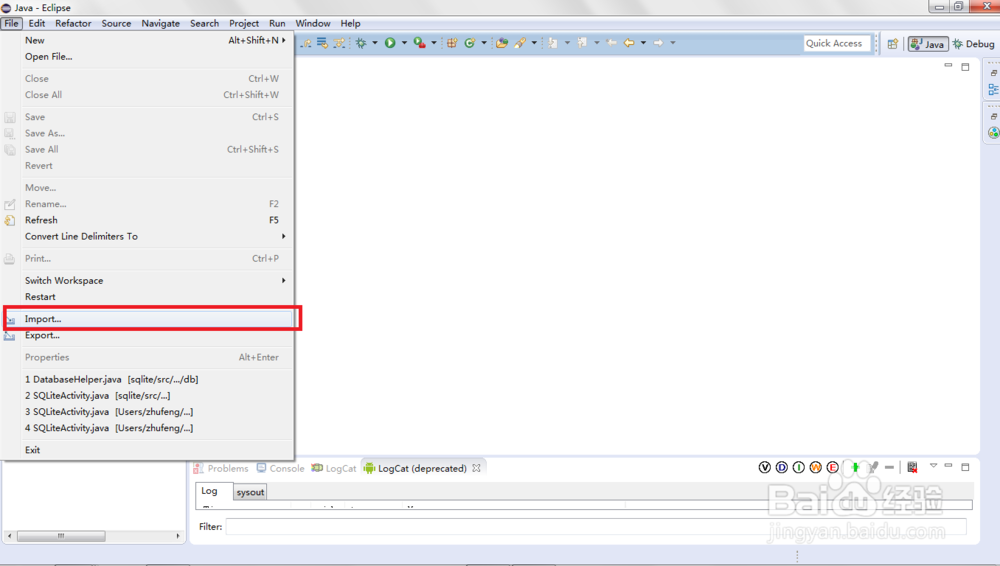Click the Search flashlight icon in toolbar
Viewport: 1000px width, 566px height.
[x=520, y=43]
